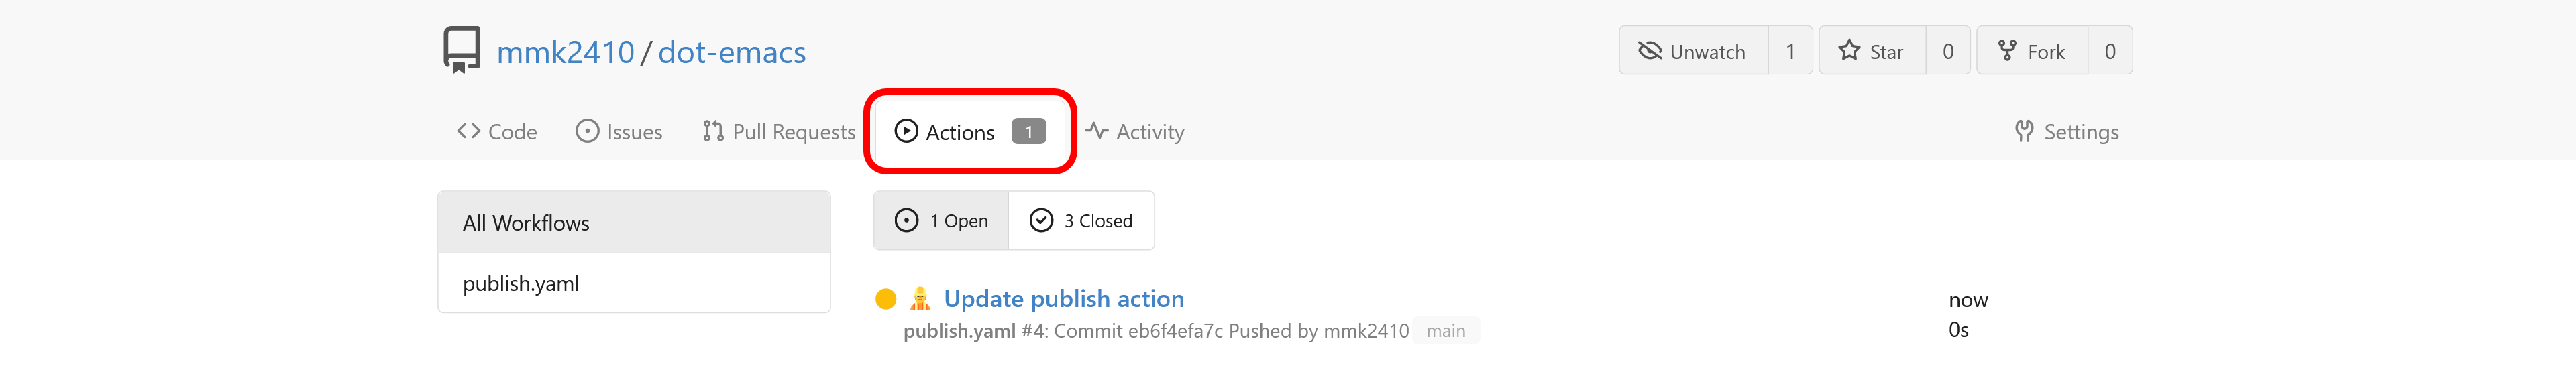Show the 3 Closed workflow runs

tap(1081, 220)
